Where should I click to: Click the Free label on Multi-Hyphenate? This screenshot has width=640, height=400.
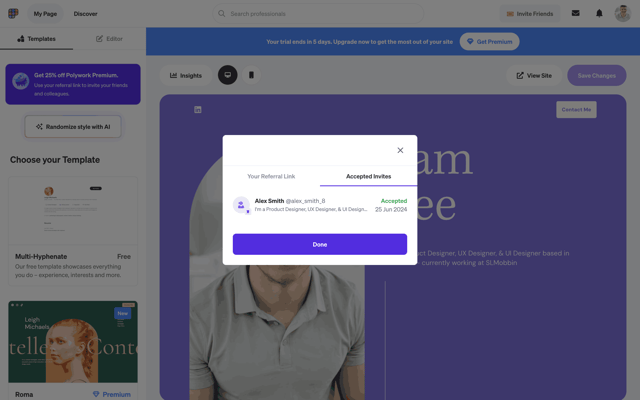(x=124, y=256)
